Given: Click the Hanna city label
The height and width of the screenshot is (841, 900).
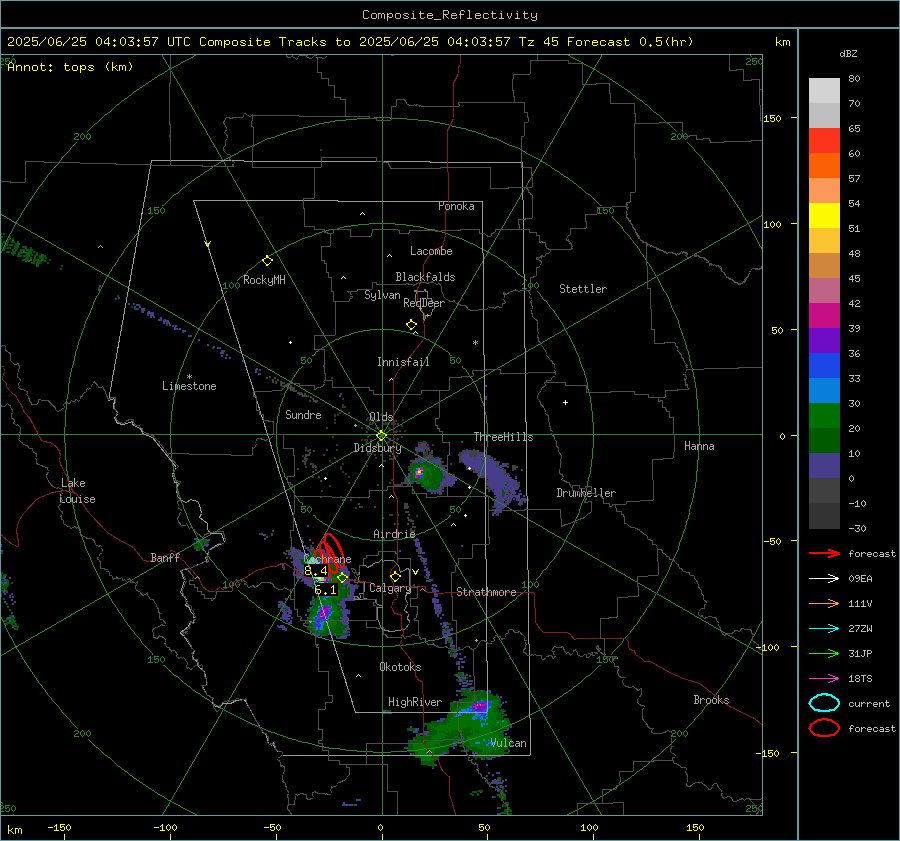Looking at the screenshot, I should click(699, 446).
